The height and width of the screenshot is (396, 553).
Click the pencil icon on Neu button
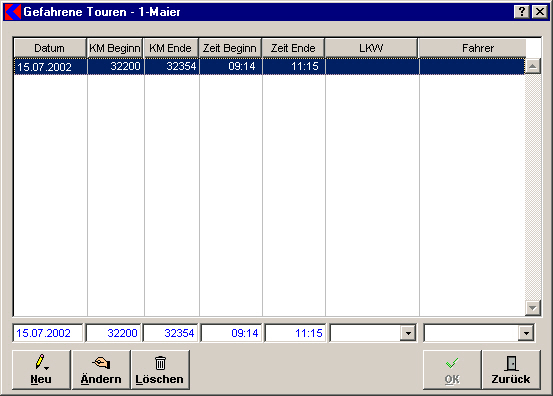[x=41, y=362]
